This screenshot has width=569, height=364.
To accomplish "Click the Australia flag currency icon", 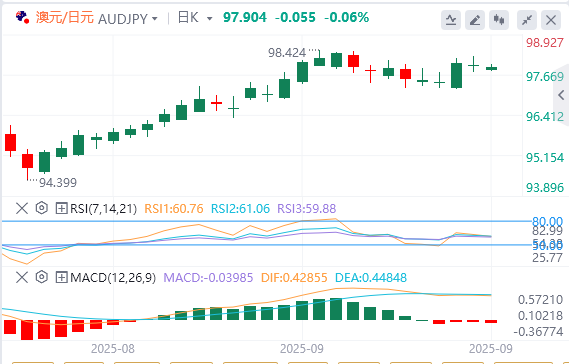I will click(x=22, y=17).
